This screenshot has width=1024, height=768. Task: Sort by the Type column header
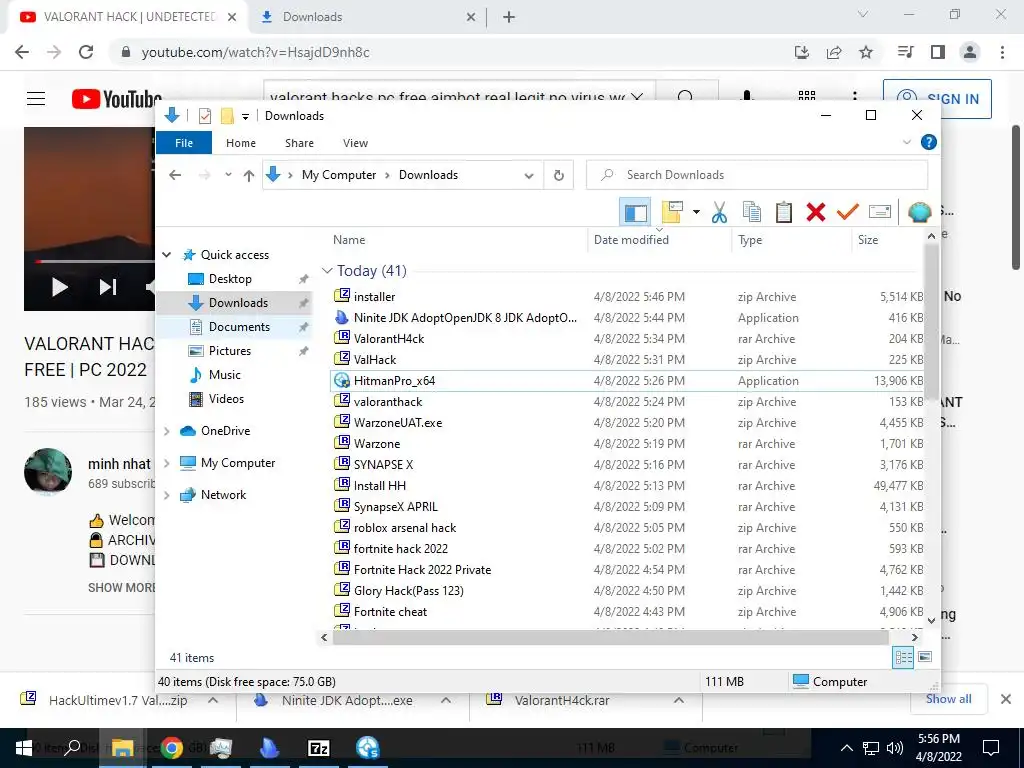[792, 240]
